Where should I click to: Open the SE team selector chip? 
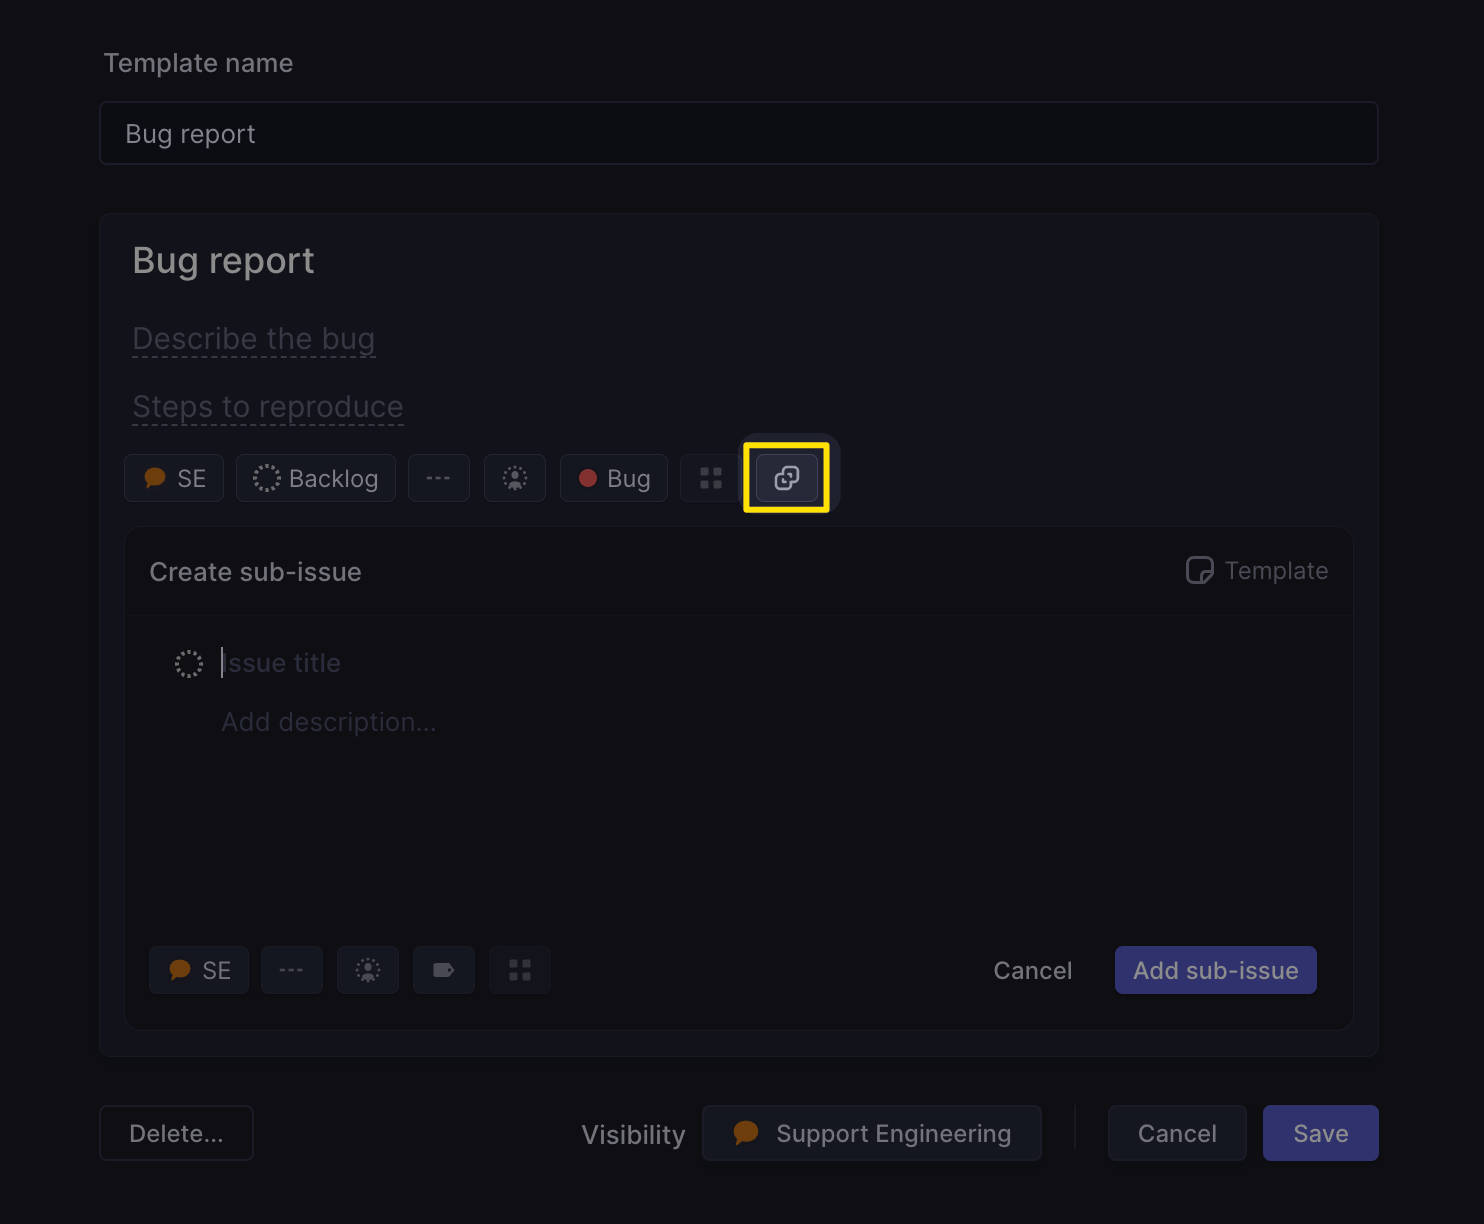pyautogui.click(x=173, y=478)
